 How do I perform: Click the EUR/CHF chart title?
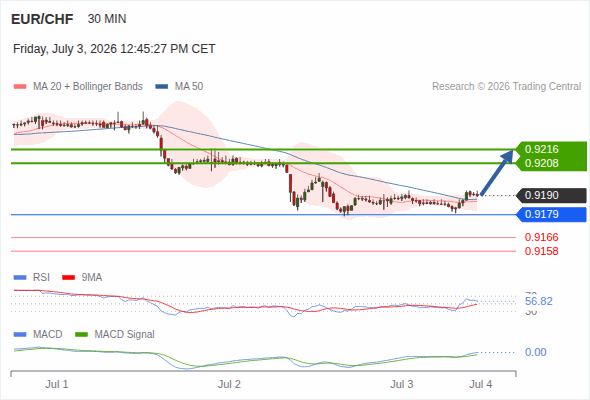point(42,19)
